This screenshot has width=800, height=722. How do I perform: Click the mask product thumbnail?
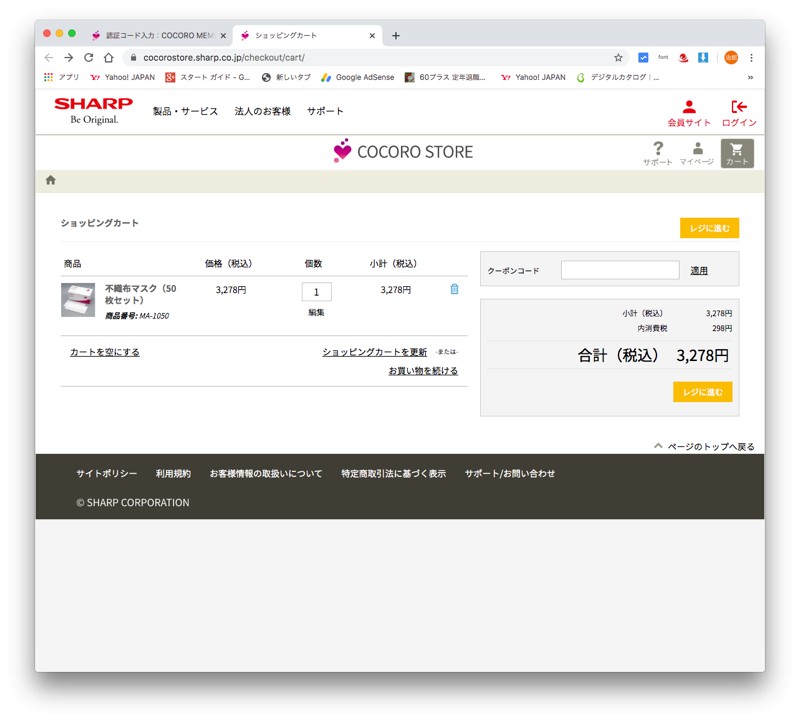[x=78, y=300]
